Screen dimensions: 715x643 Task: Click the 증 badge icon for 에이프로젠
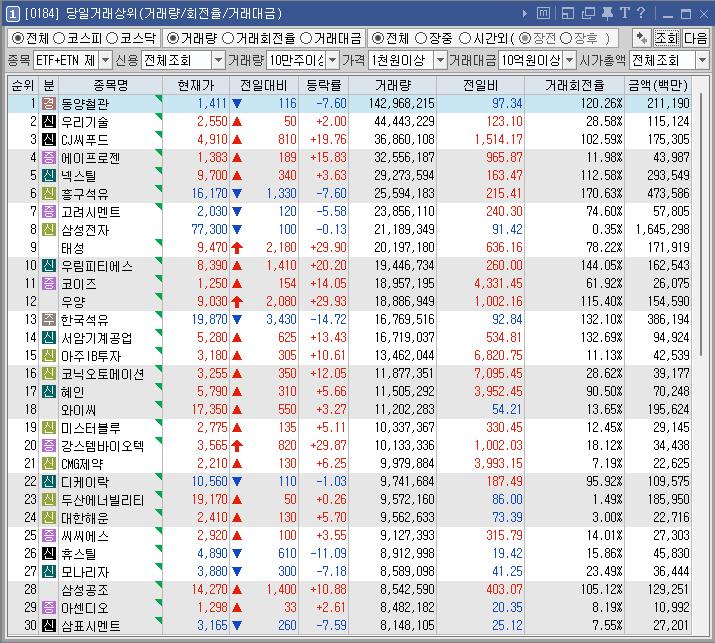[x=49, y=157]
